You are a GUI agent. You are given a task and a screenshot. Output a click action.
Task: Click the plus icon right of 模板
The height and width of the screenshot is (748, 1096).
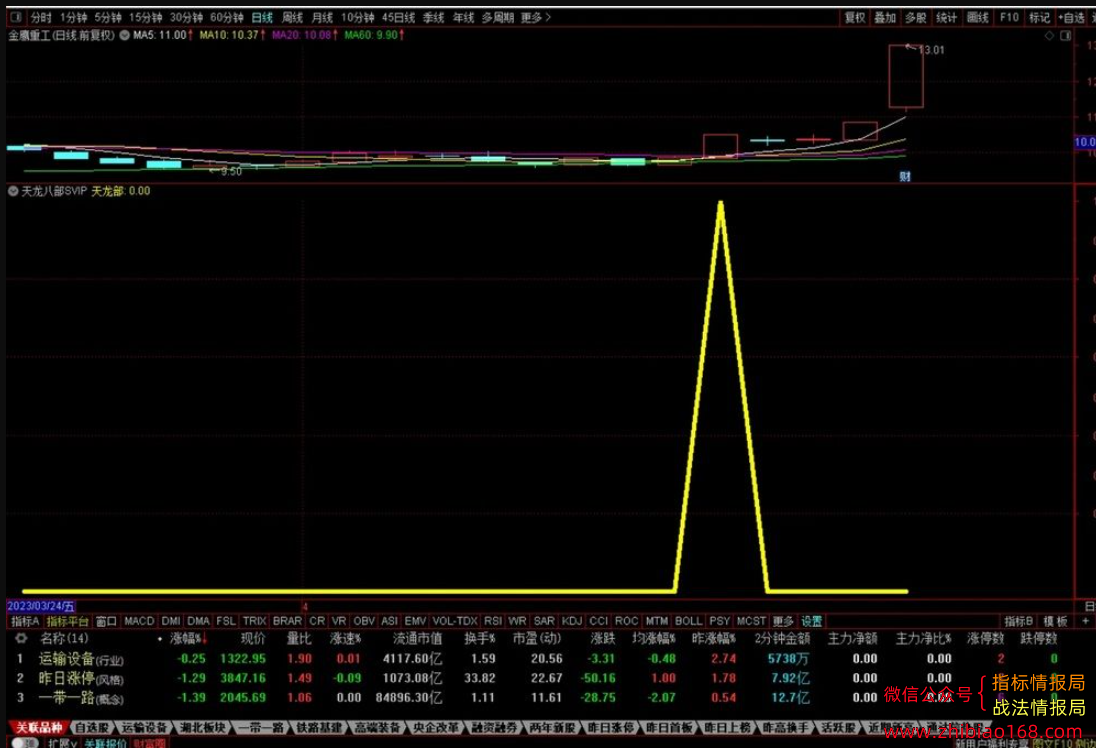tap(1086, 621)
